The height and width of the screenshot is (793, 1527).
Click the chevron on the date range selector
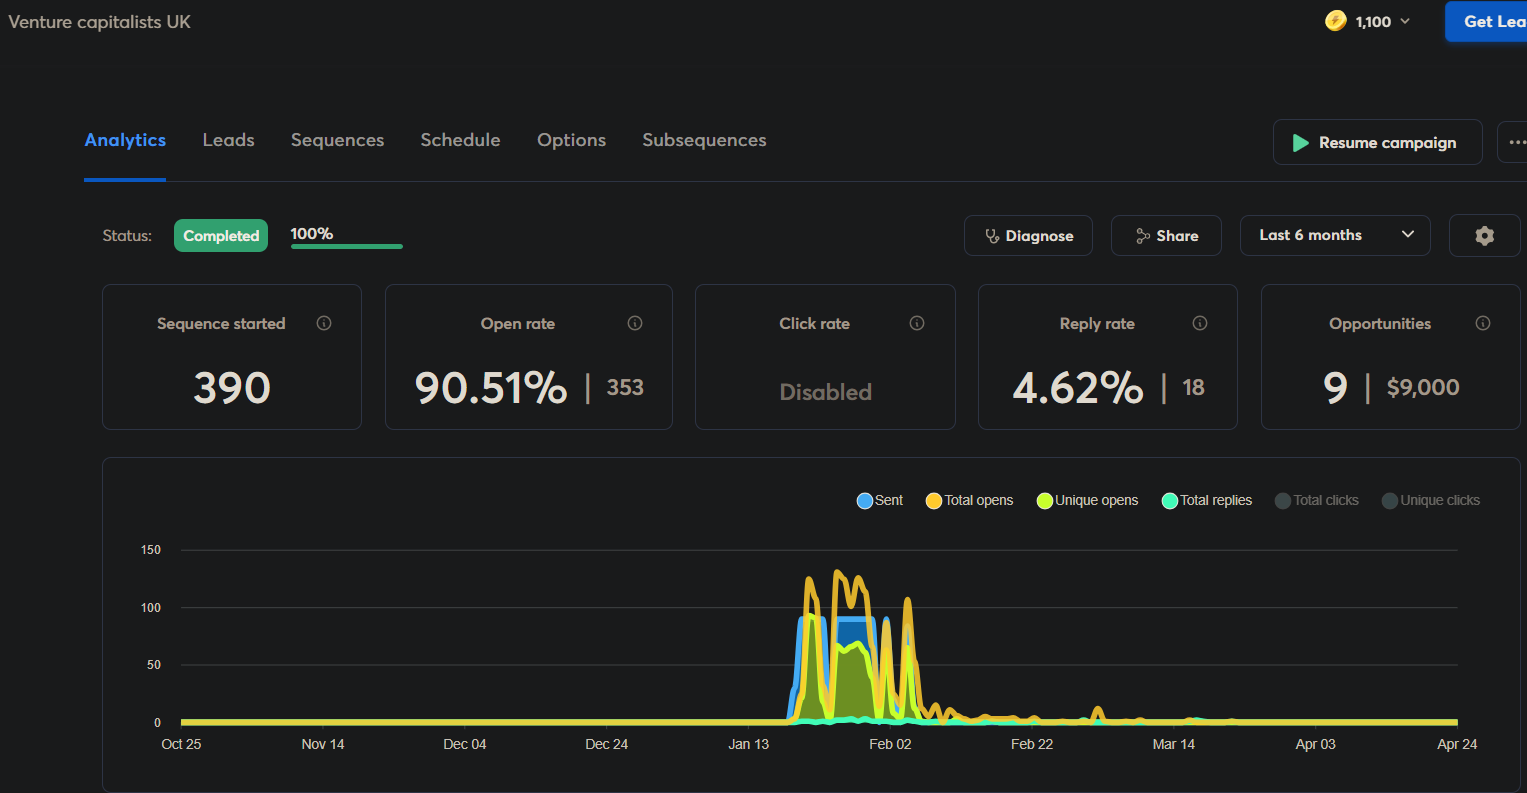[x=1408, y=235]
